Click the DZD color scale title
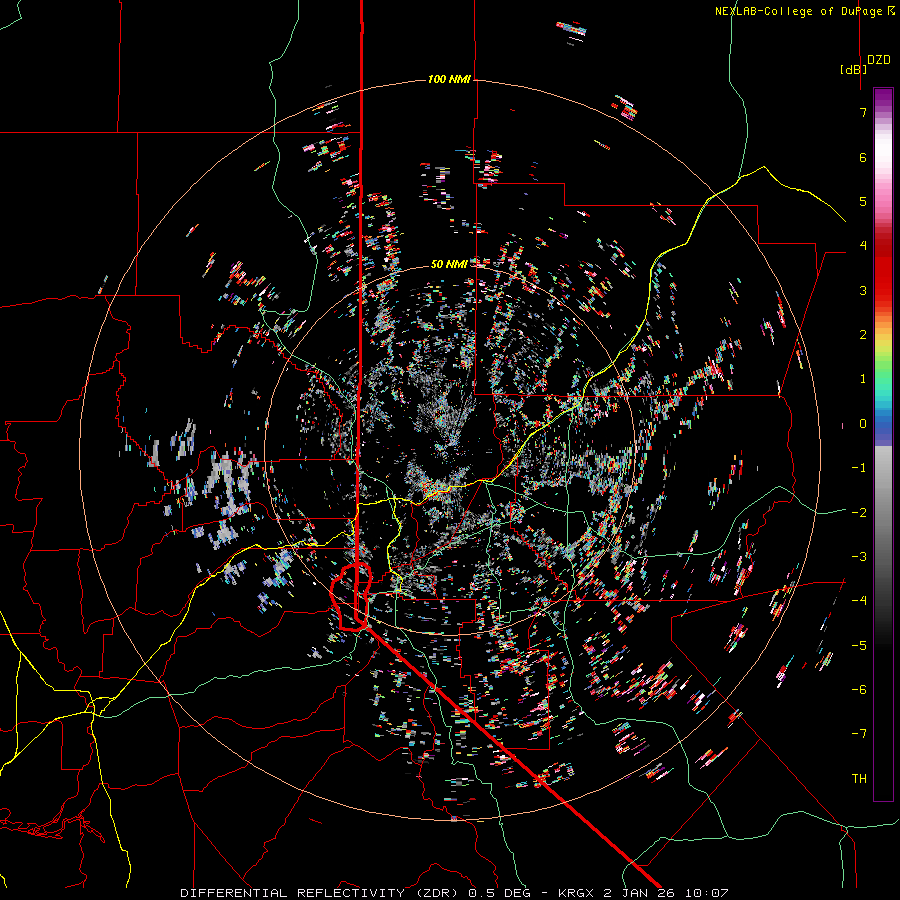The height and width of the screenshot is (900, 900). click(x=879, y=60)
